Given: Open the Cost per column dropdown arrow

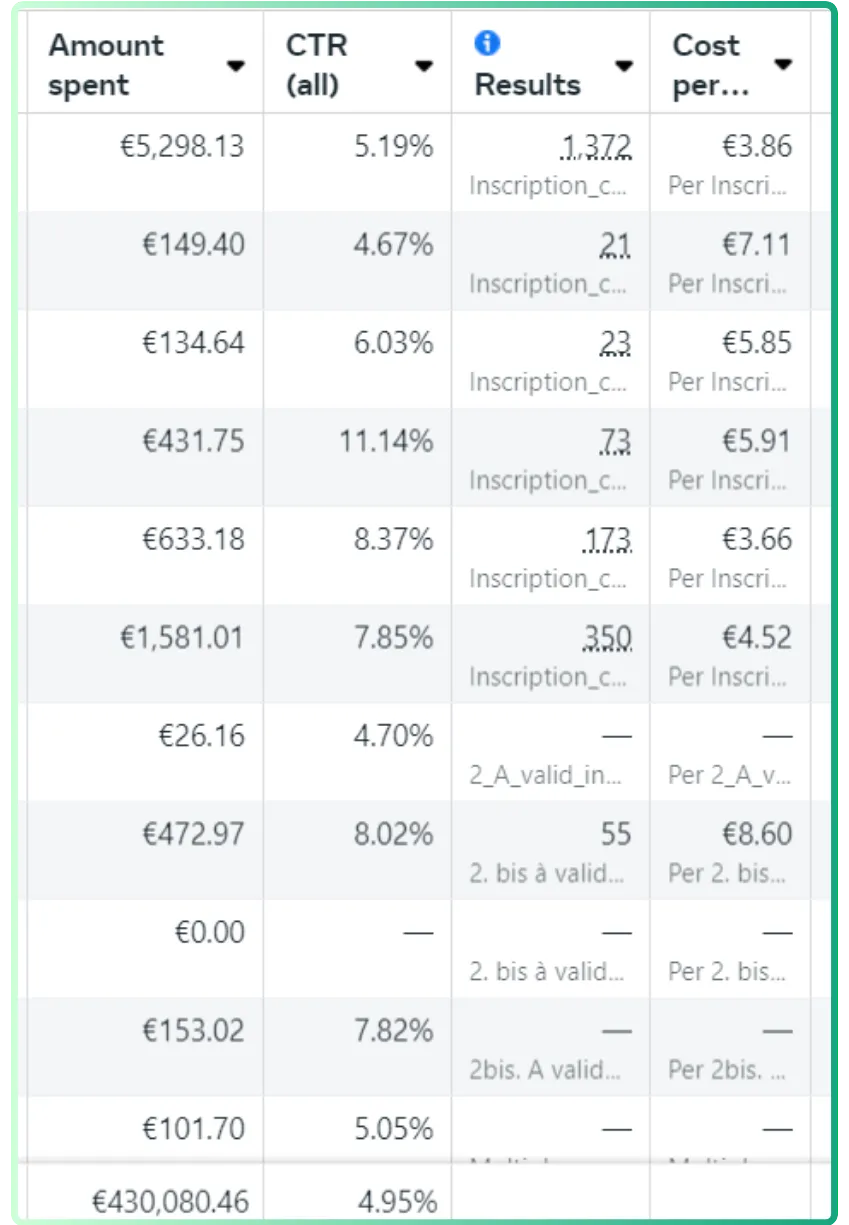Looking at the screenshot, I should tap(783, 66).
